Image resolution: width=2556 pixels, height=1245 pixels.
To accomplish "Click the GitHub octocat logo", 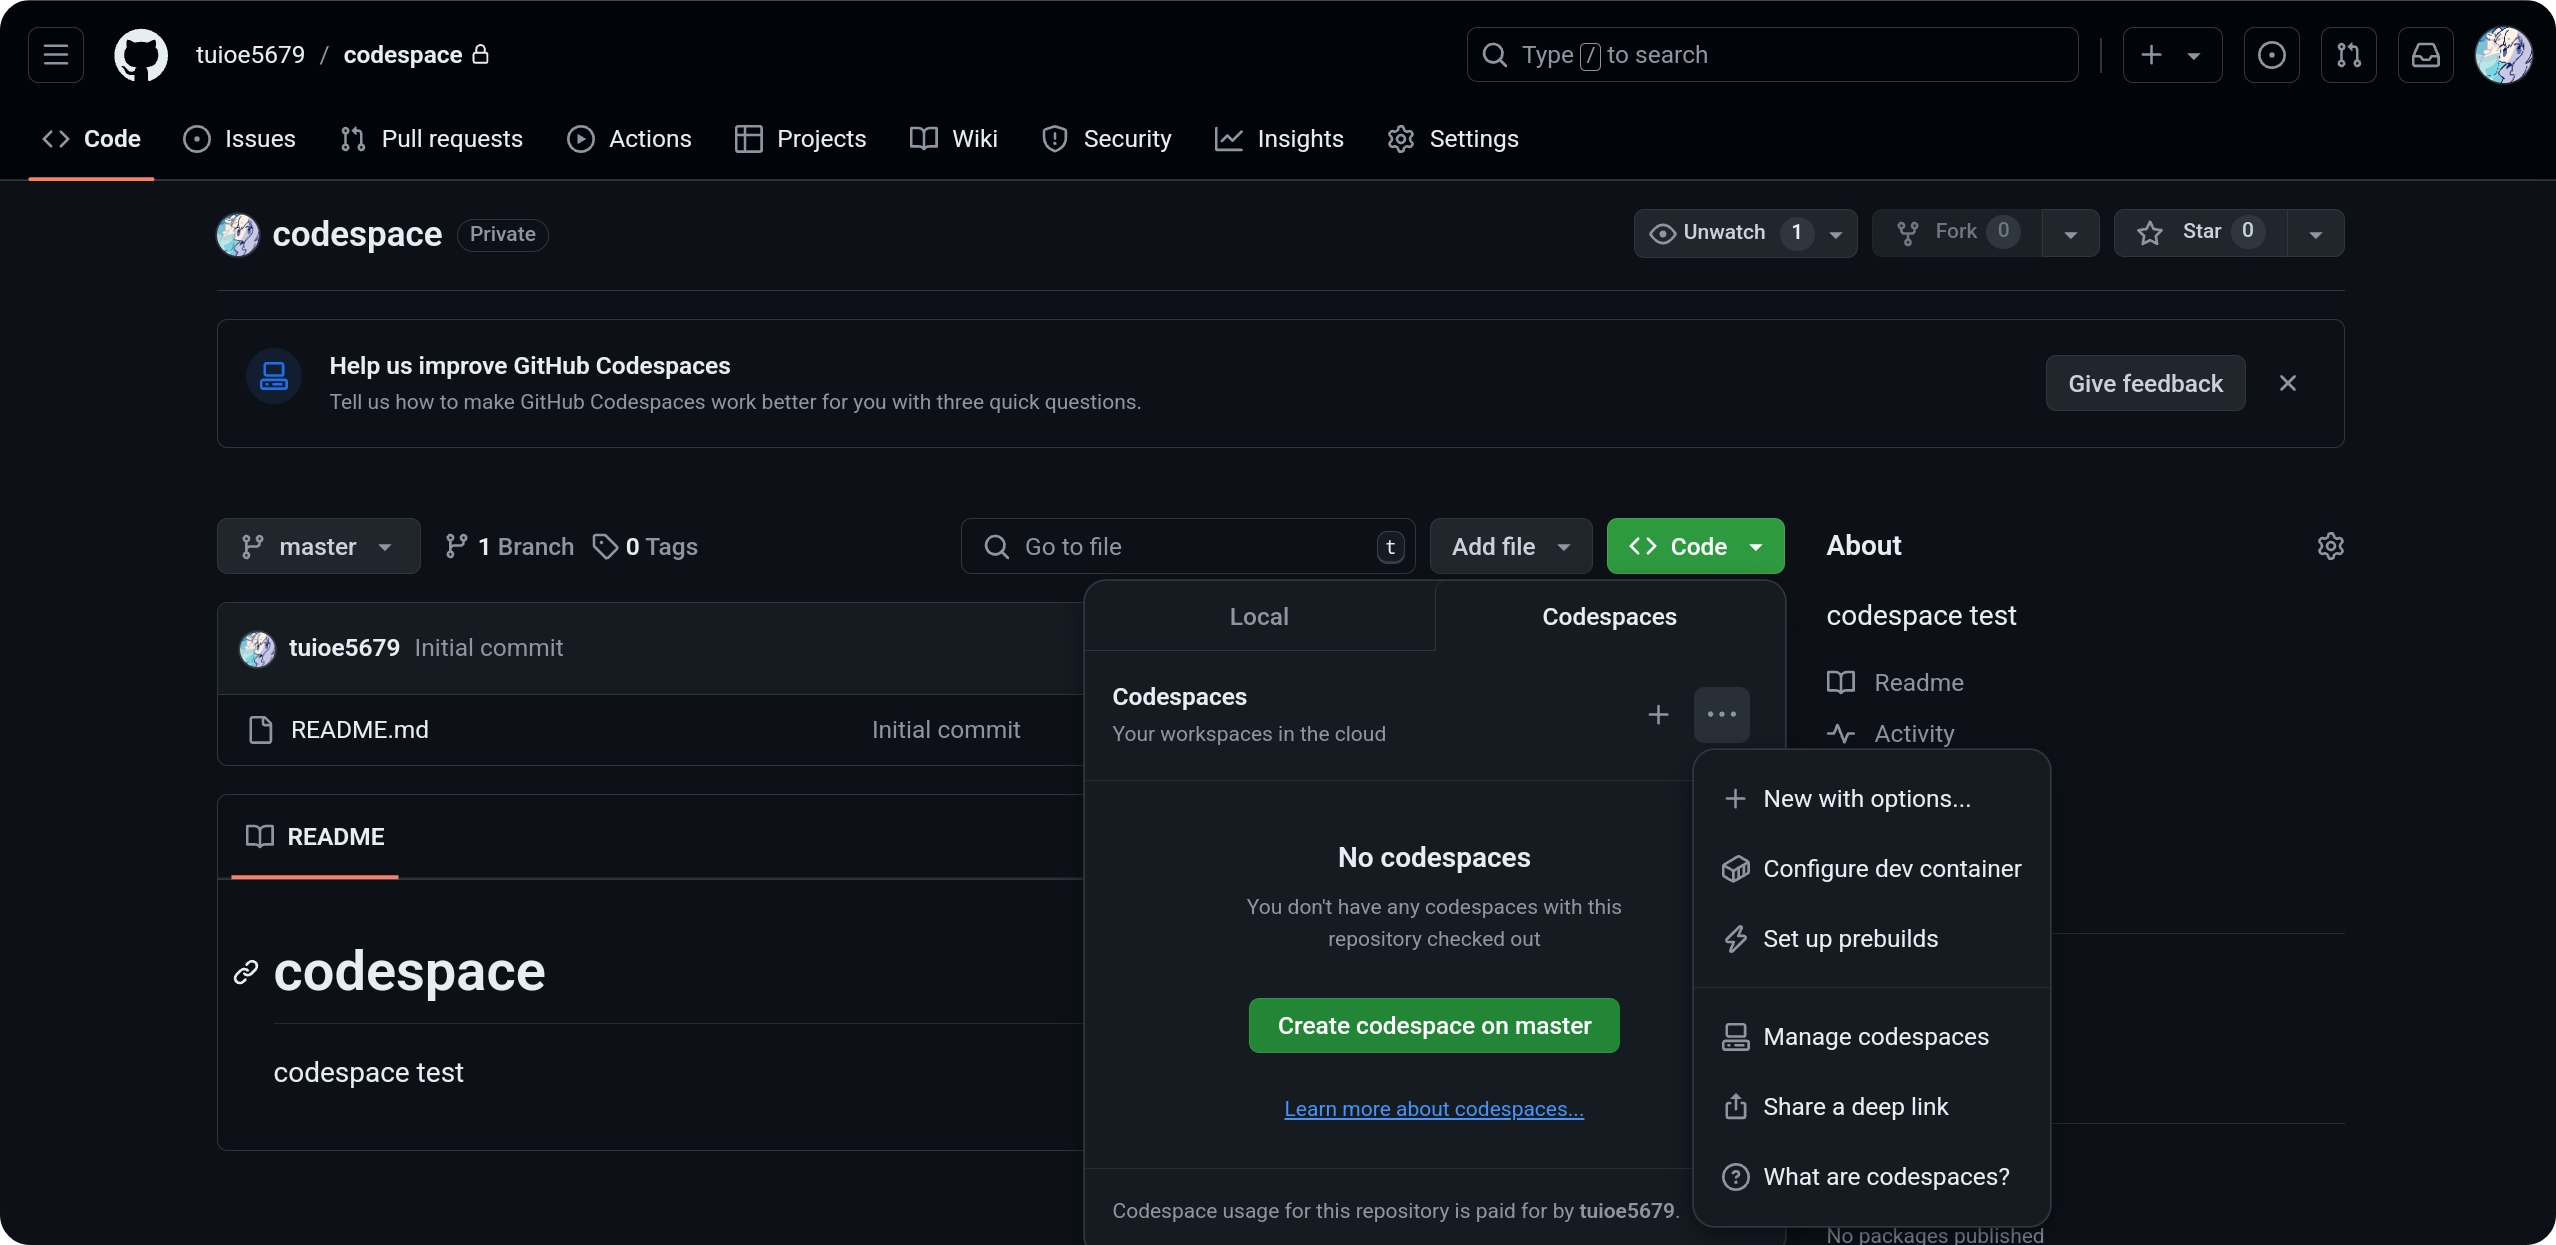I will click(141, 55).
